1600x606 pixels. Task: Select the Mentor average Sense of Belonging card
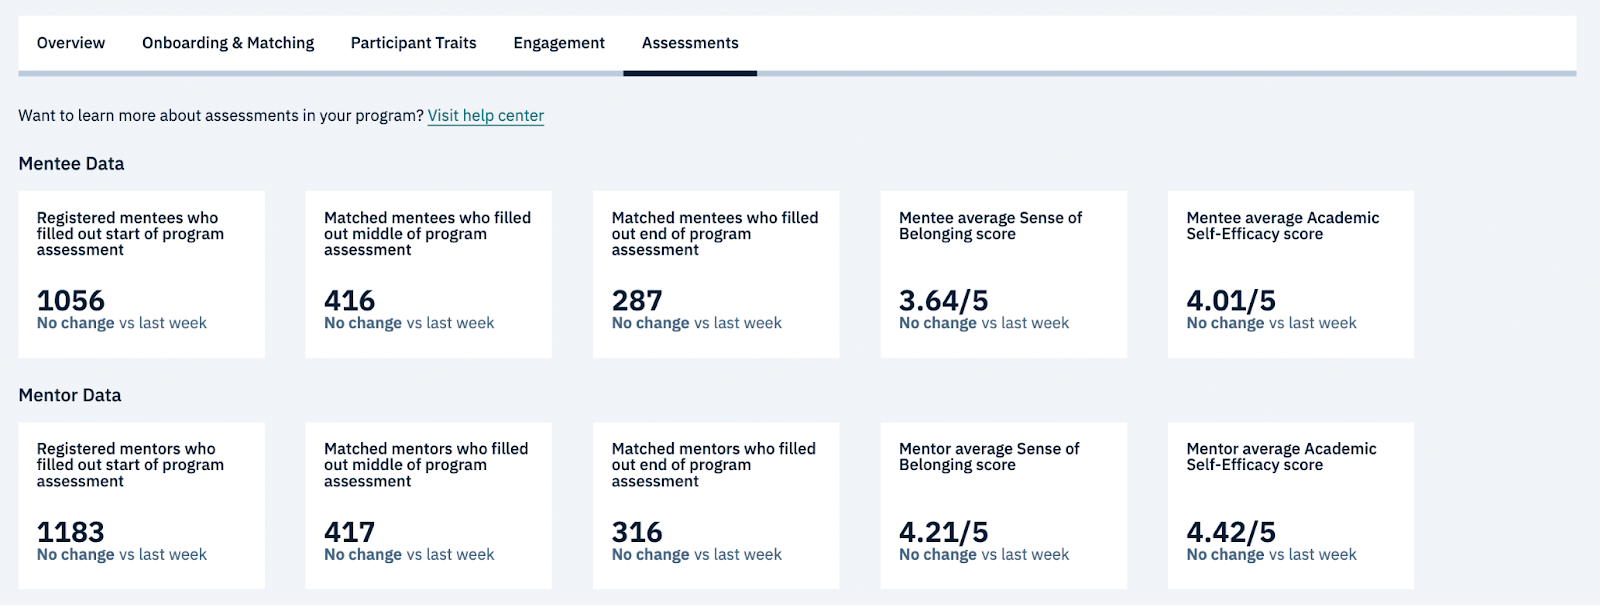(x=1003, y=505)
